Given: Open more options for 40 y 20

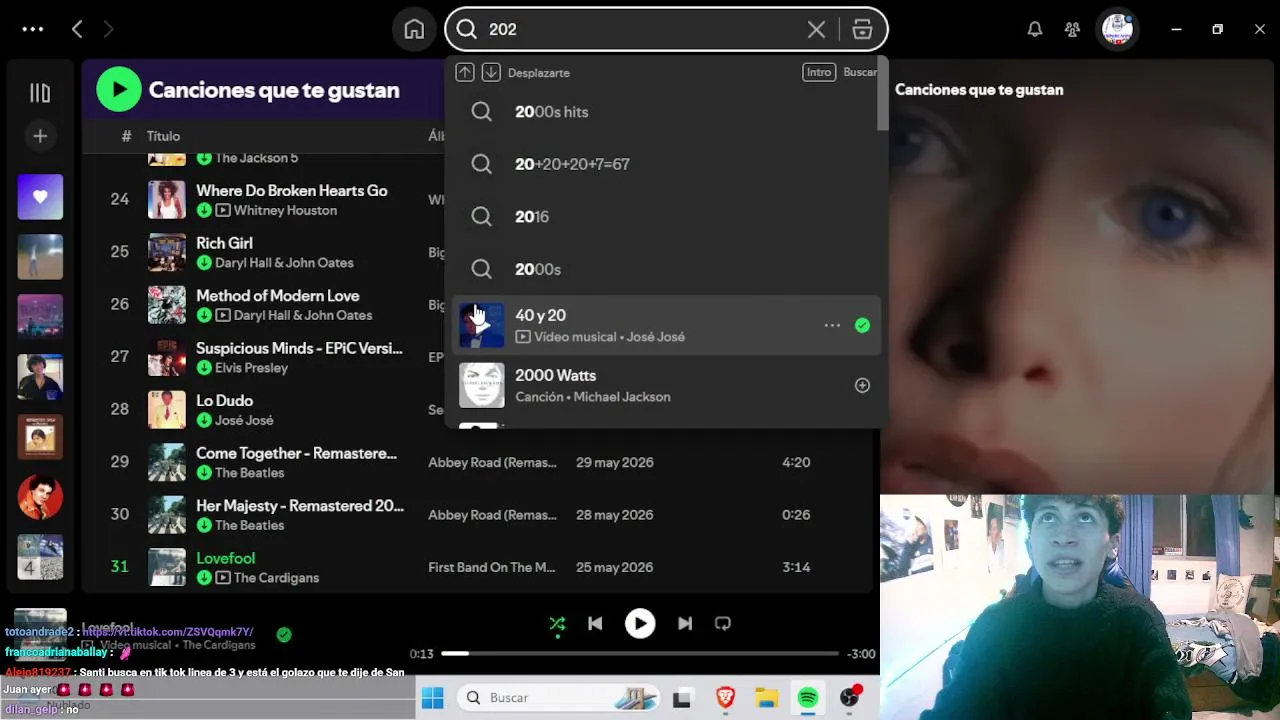Looking at the screenshot, I should click(x=832, y=326).
